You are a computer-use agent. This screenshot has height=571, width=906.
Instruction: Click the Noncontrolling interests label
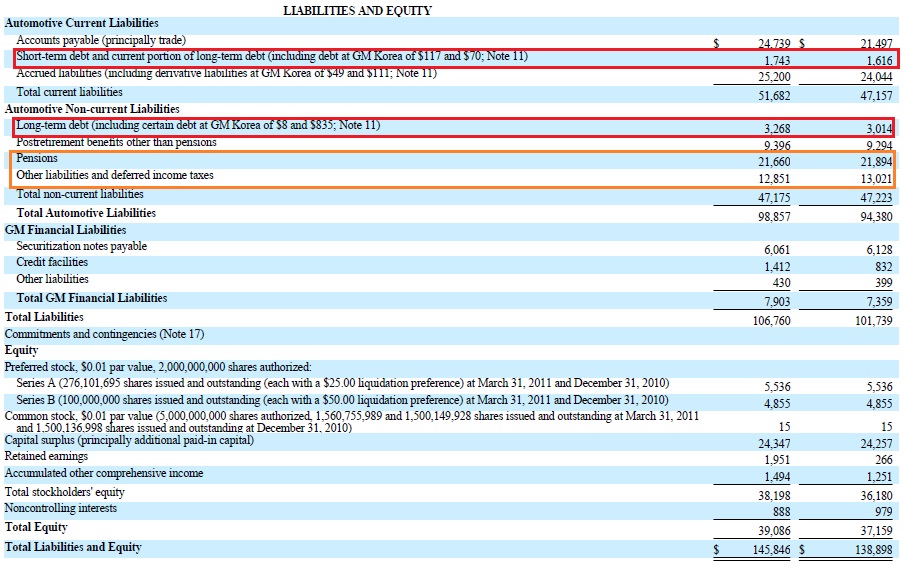(61, 509)
